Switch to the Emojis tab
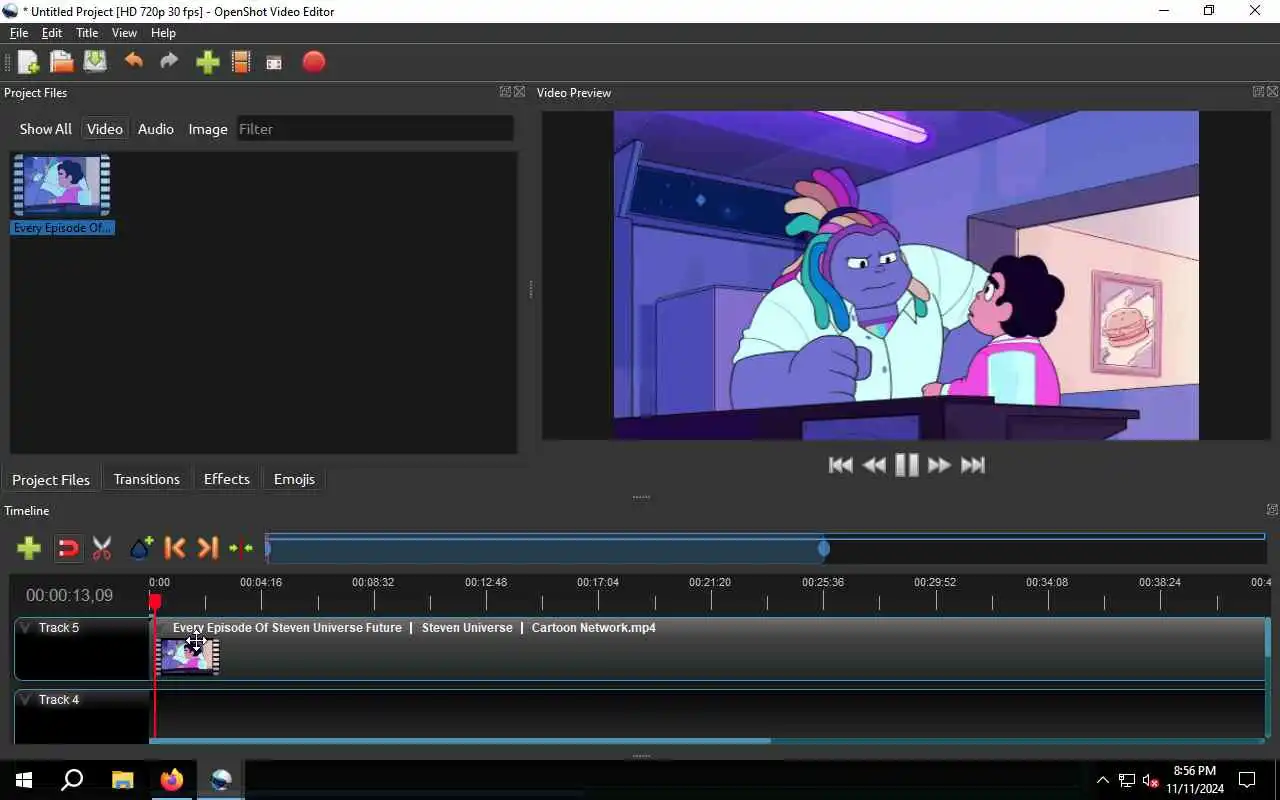This screenshot has width=1280, height=800. click(x=294, y=479)
